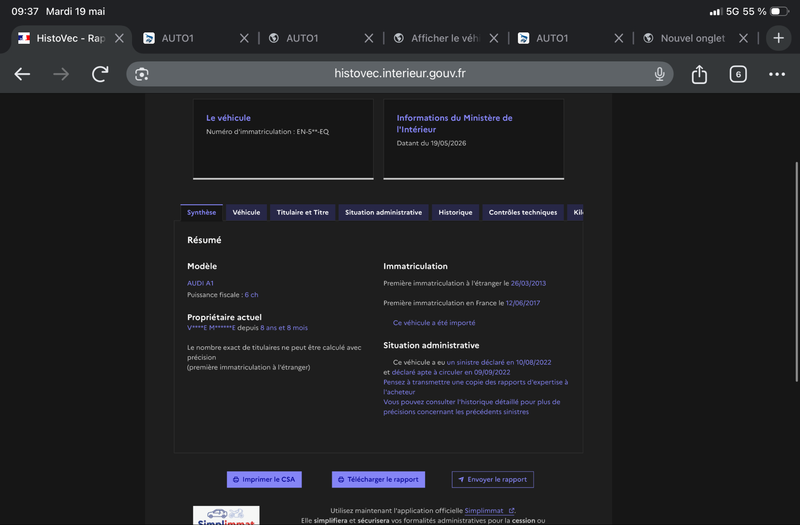Add a new tab with plus icon
Image resolution: width=800 pixels, height=525 pixels.
(x=778, y=38)
